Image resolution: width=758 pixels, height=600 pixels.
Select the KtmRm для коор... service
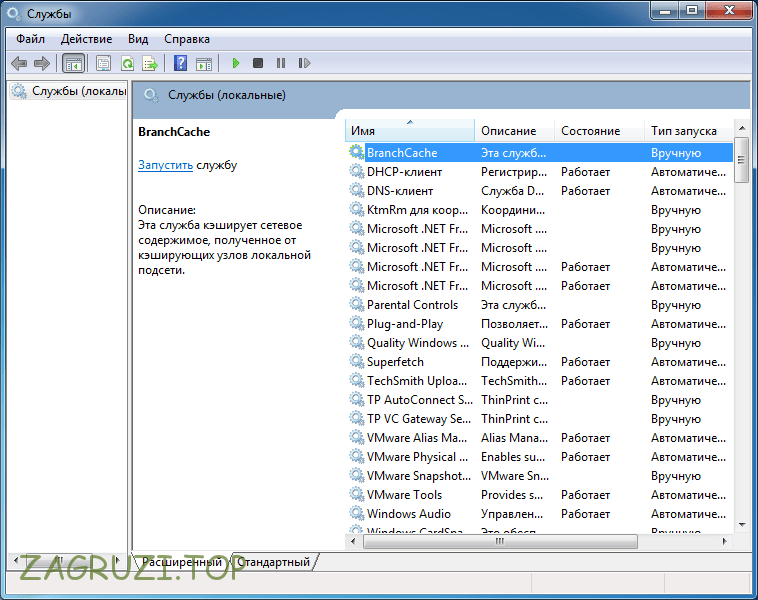tap(539, 210)
